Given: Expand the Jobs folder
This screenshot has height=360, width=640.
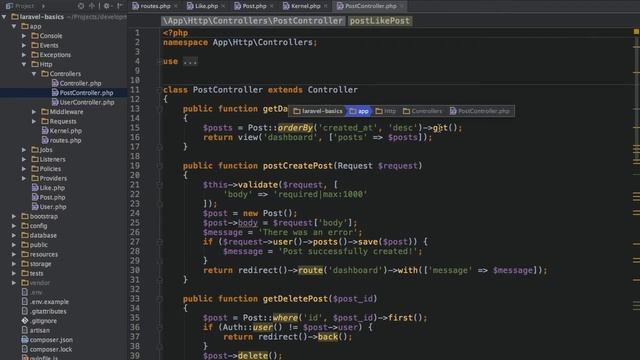Looking at the screenshot, I should (24, 150).
